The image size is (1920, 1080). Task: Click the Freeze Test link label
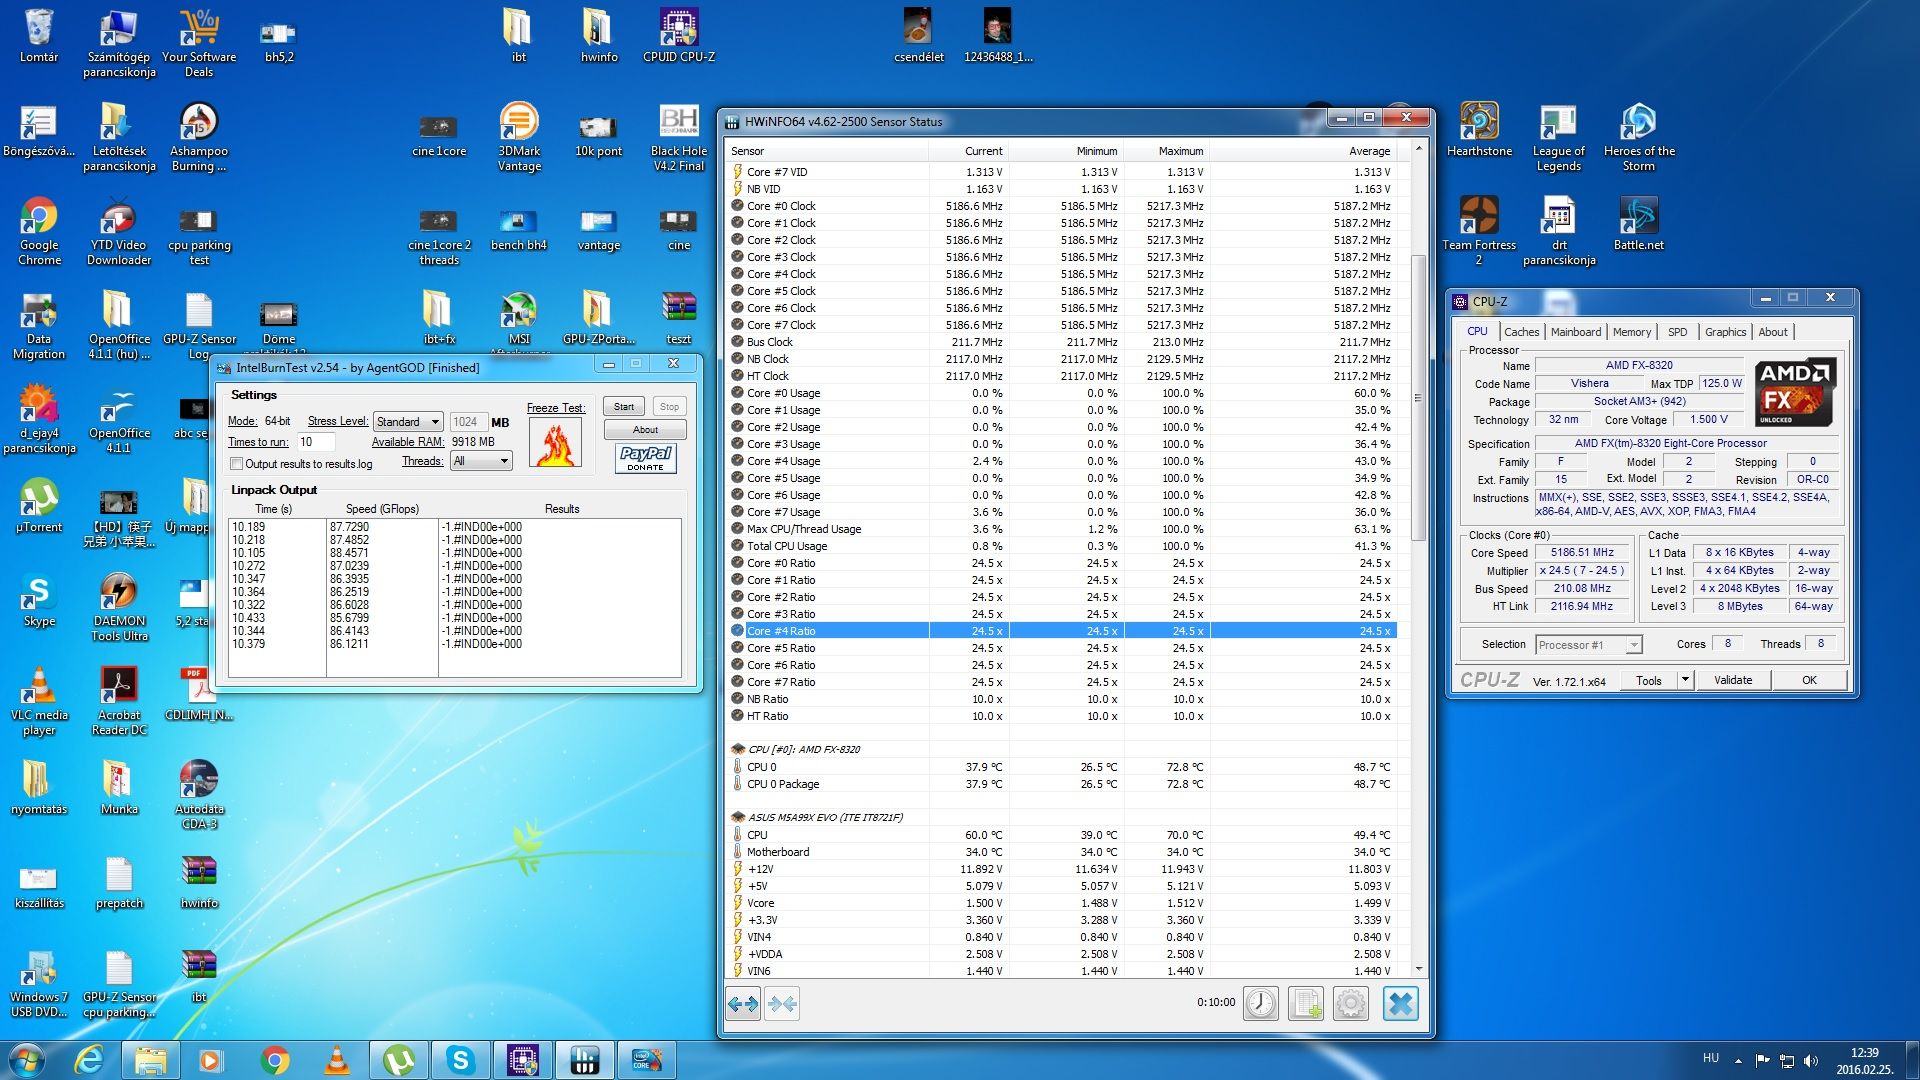(x=555, y=408)
